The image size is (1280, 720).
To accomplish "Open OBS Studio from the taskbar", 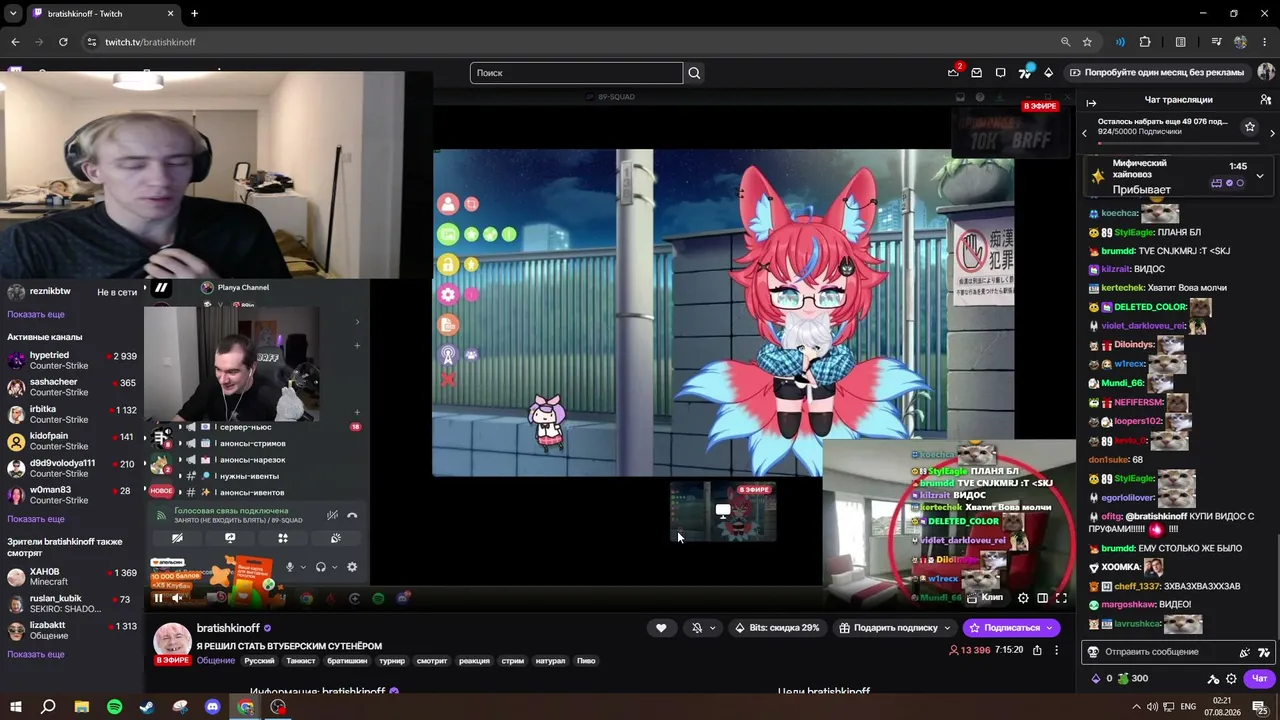I will [x=278, y=707].
